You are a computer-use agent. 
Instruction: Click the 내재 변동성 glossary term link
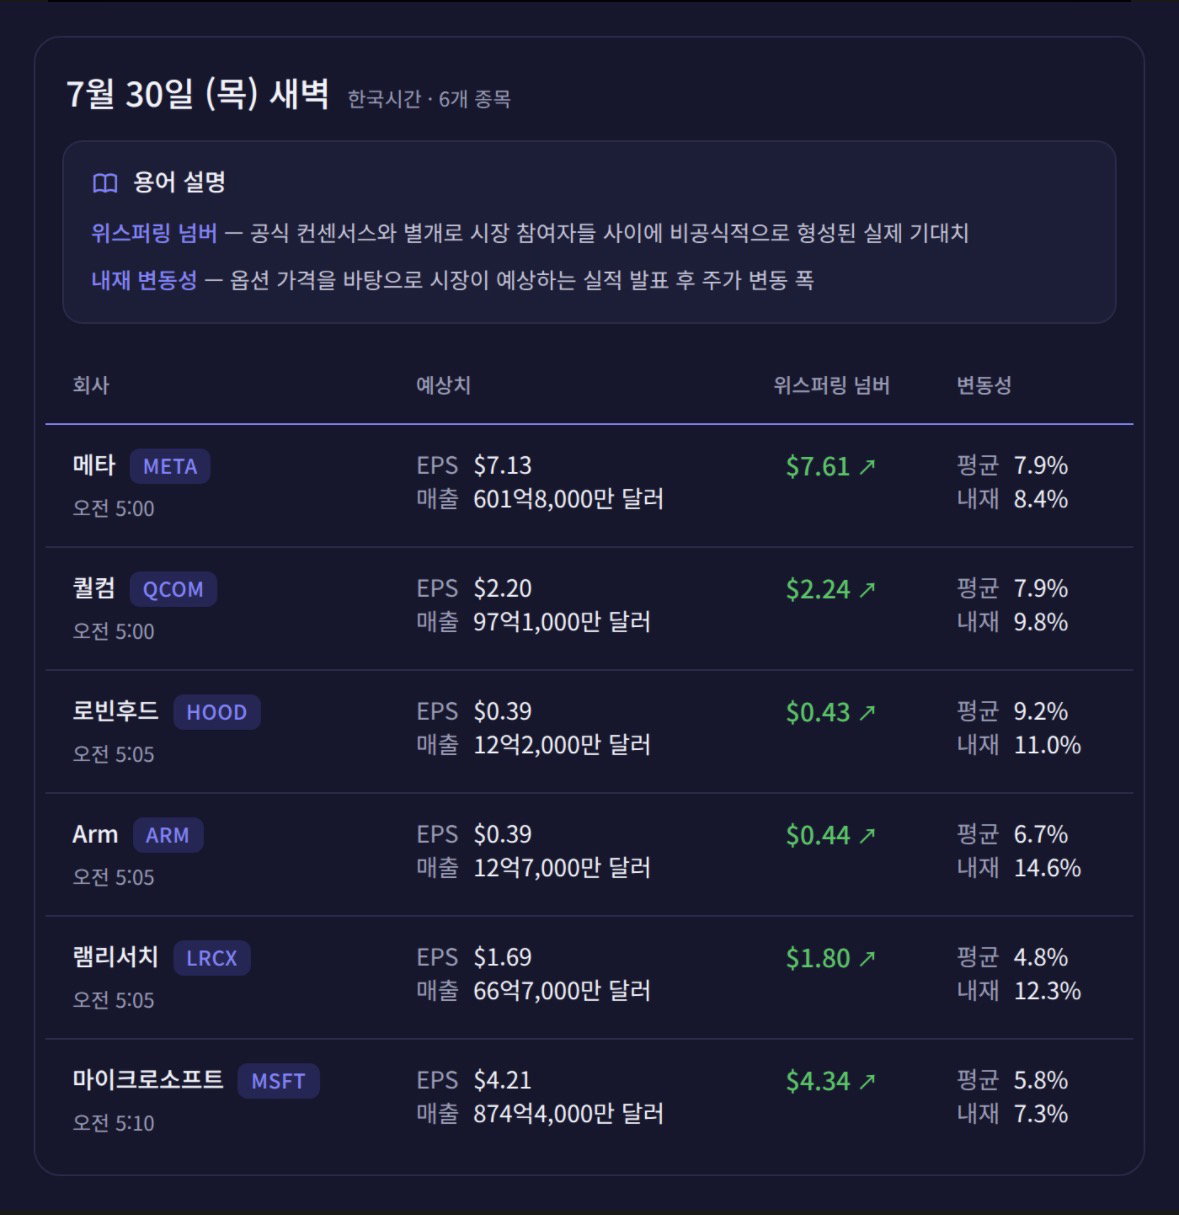[x=144, y=280]
